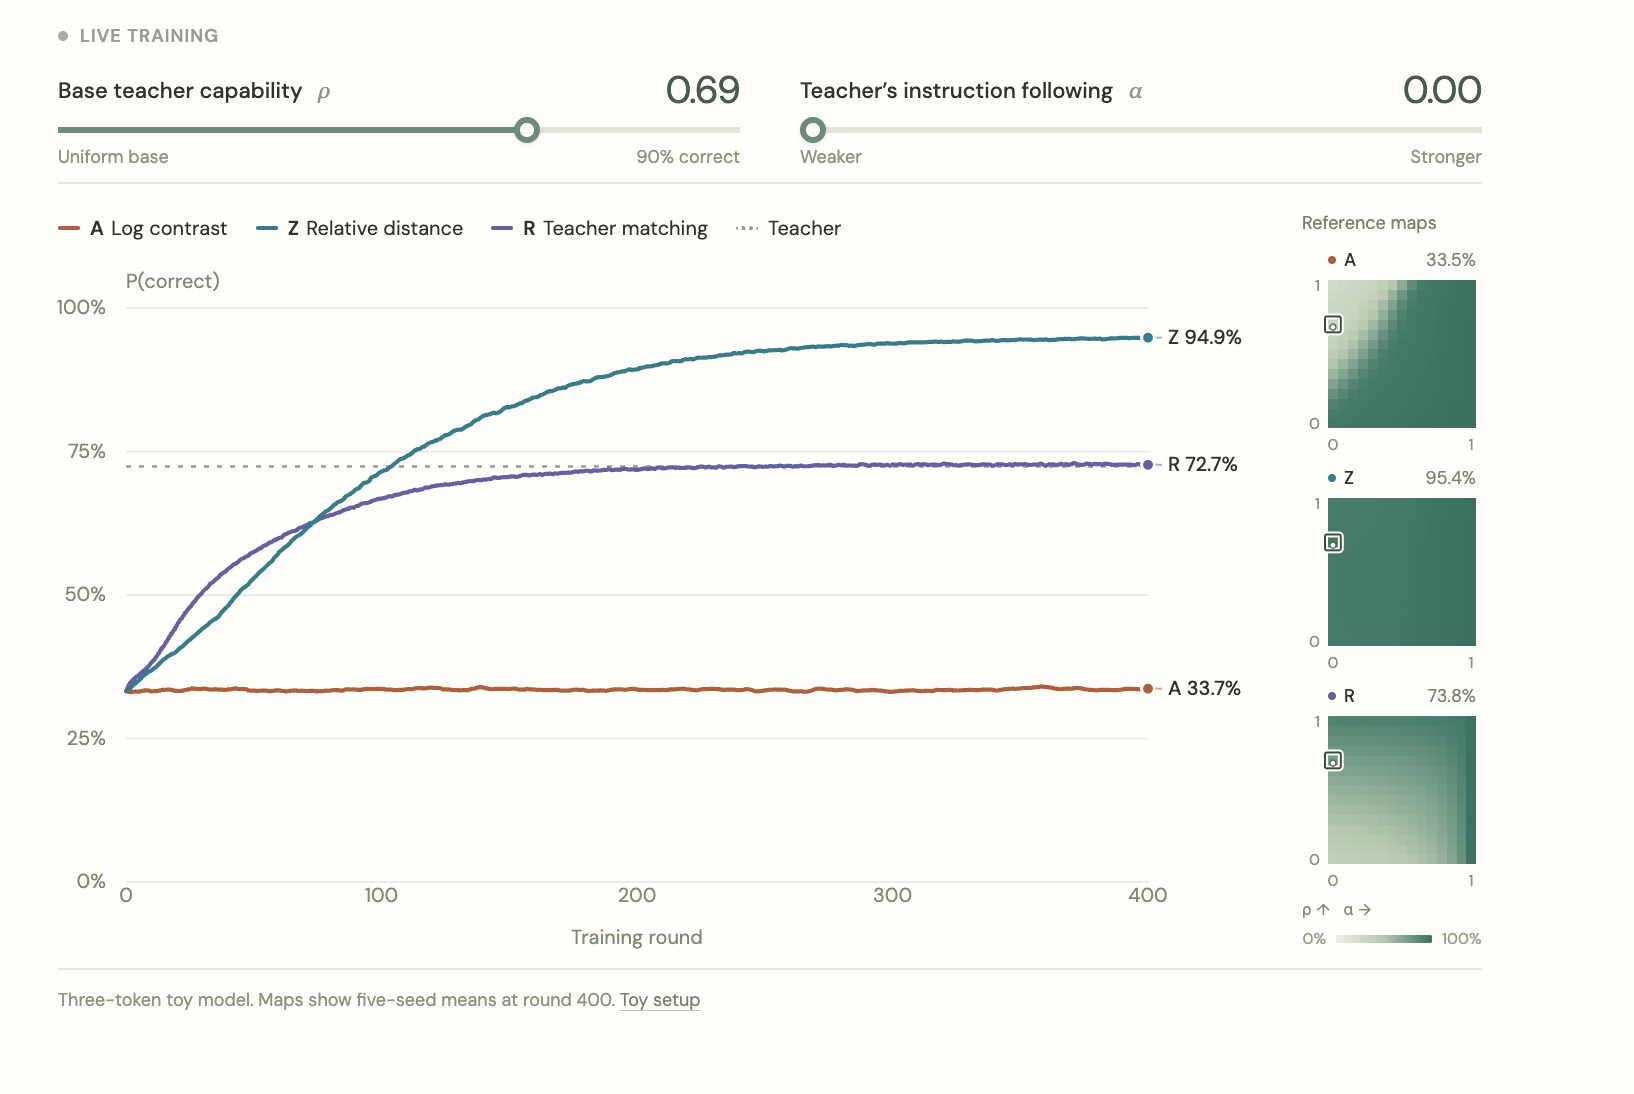Screen dimensions: 1634x1094
Task: Click the 'Training round' axis title
Action: (x=637, y=937)
